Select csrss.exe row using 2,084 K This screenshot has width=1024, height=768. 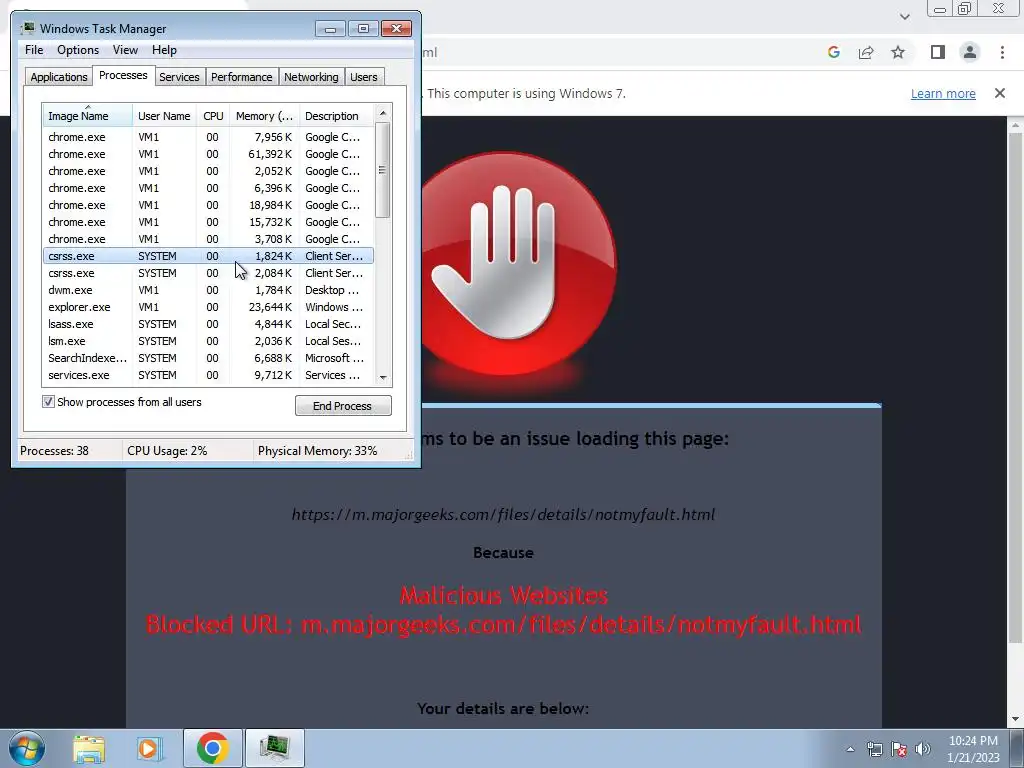tap(208, 273)
